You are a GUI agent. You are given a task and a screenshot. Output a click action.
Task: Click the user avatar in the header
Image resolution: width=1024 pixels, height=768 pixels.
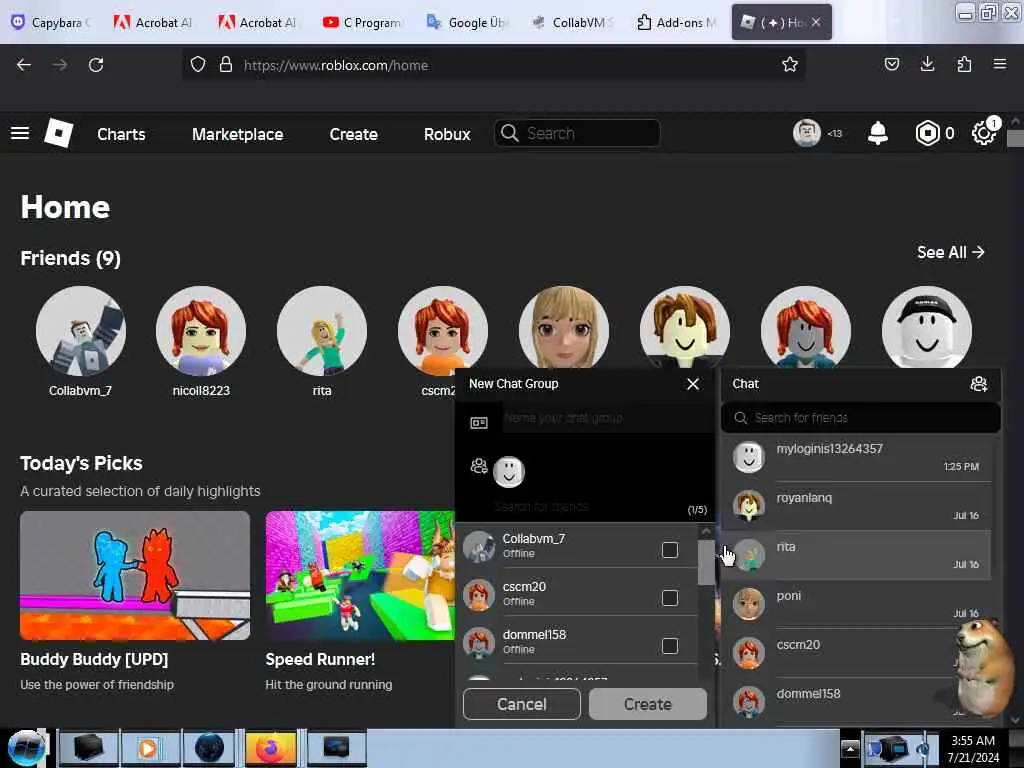tap(807, 133)
